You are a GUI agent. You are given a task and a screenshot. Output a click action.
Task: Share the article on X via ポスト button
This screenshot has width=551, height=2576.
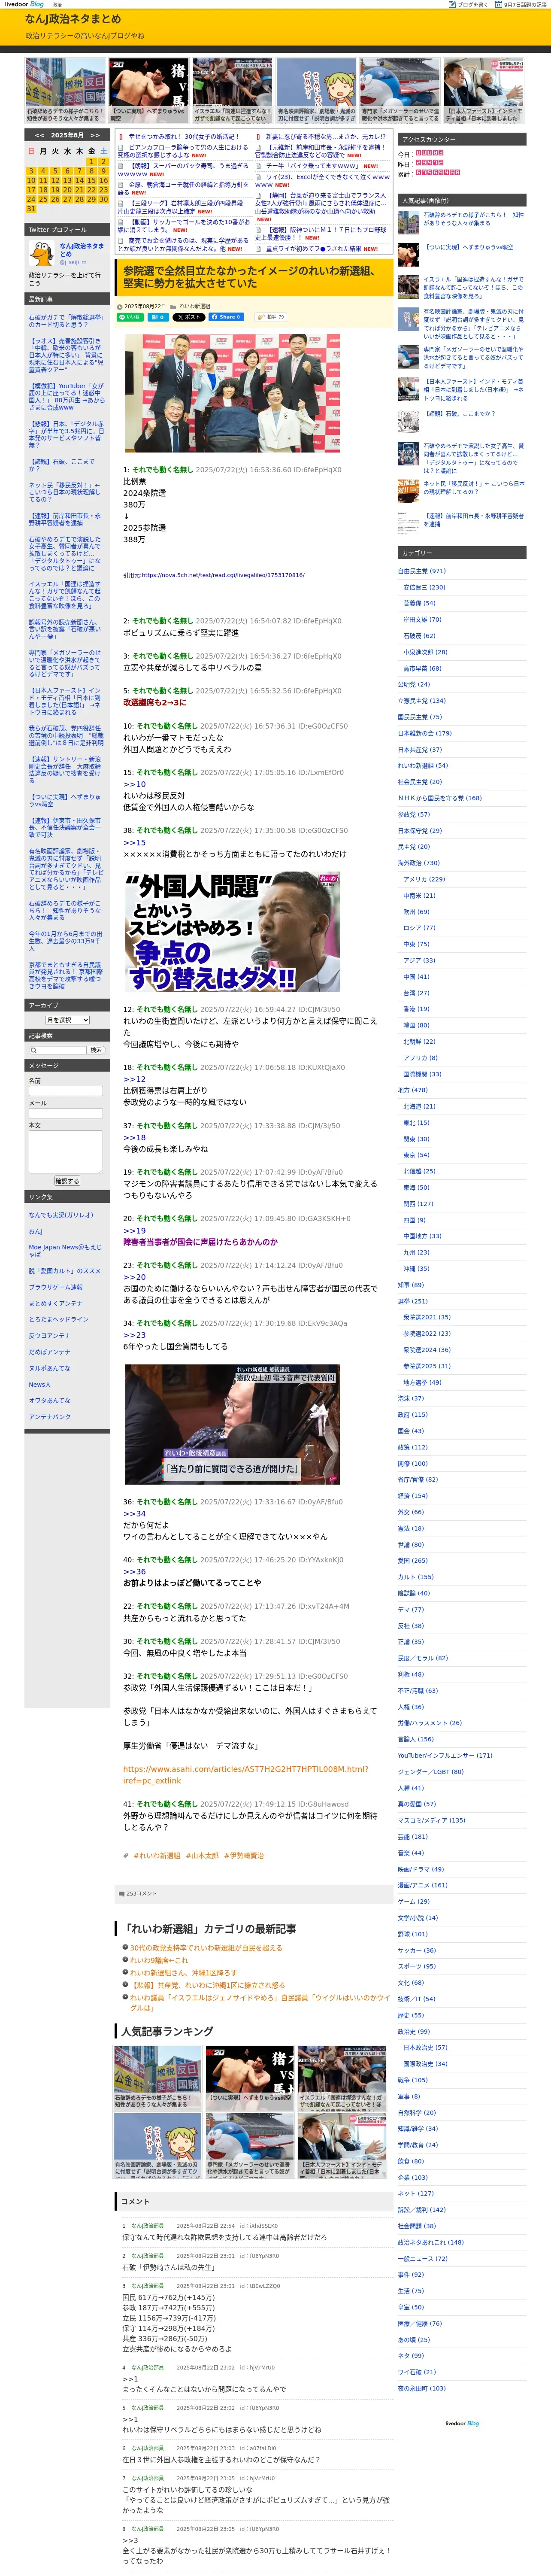point(188,317)
